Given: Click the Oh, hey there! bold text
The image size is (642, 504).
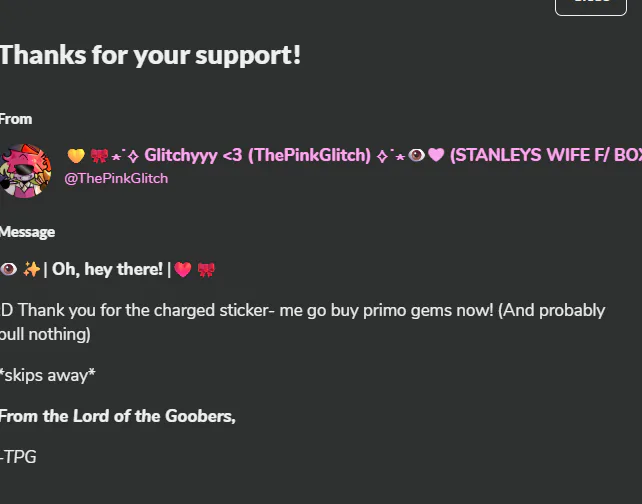Looking at the screenshot, I should click(x=107, y=269).
